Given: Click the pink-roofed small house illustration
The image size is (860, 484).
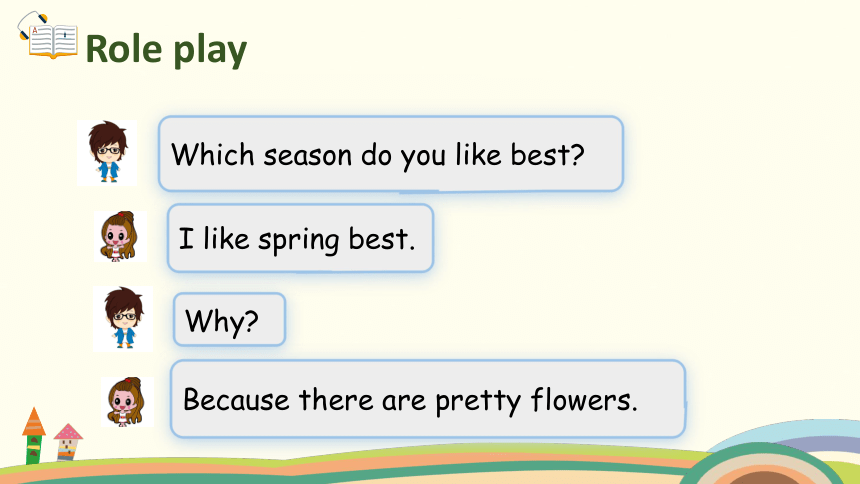Looking at the screenshot, I should point(68,442).
